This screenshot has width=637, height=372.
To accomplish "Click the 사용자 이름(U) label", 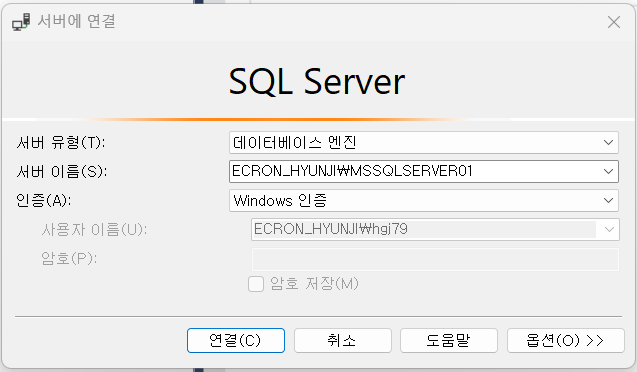I will click(x=94, y=230).
